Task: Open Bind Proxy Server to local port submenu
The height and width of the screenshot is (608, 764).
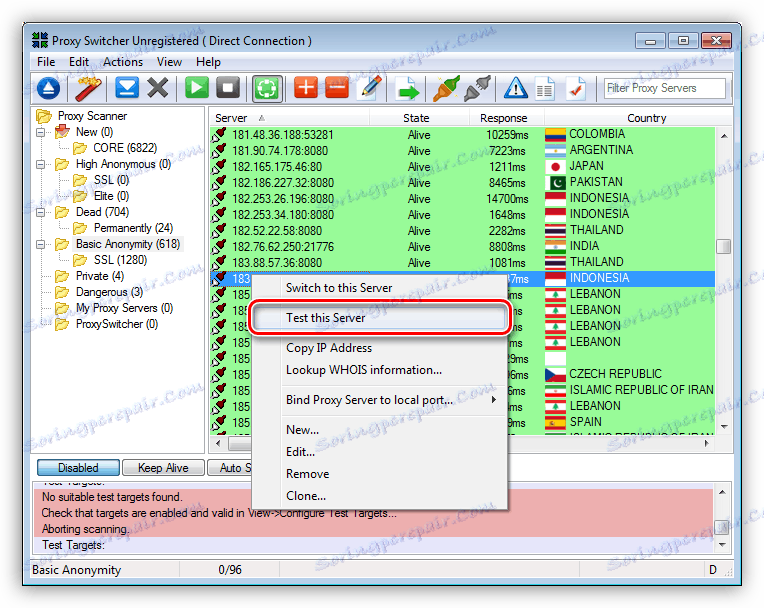Action: 380,400
